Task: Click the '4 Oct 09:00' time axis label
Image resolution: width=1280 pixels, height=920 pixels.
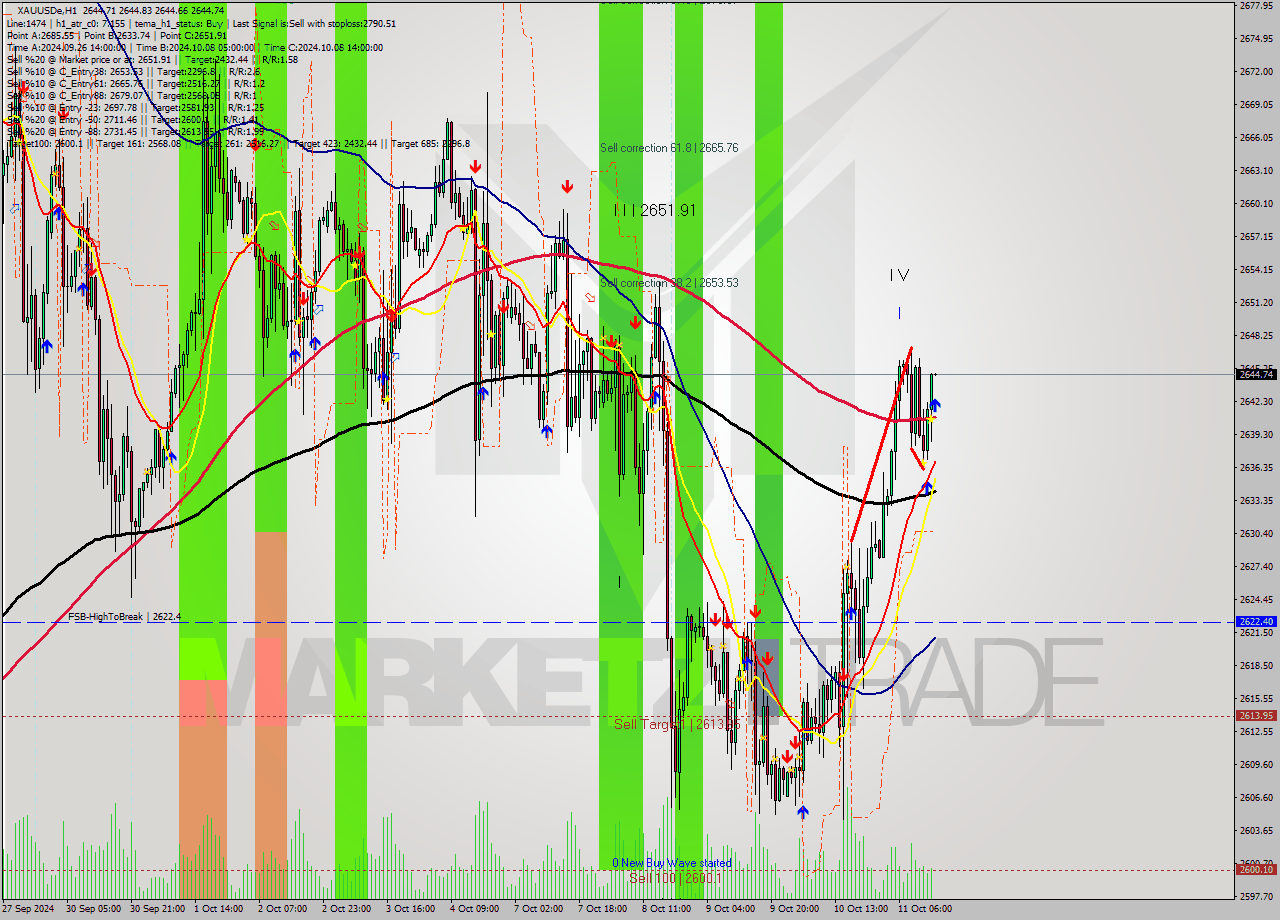Action: pyautogui.click(x=475, y=909)
